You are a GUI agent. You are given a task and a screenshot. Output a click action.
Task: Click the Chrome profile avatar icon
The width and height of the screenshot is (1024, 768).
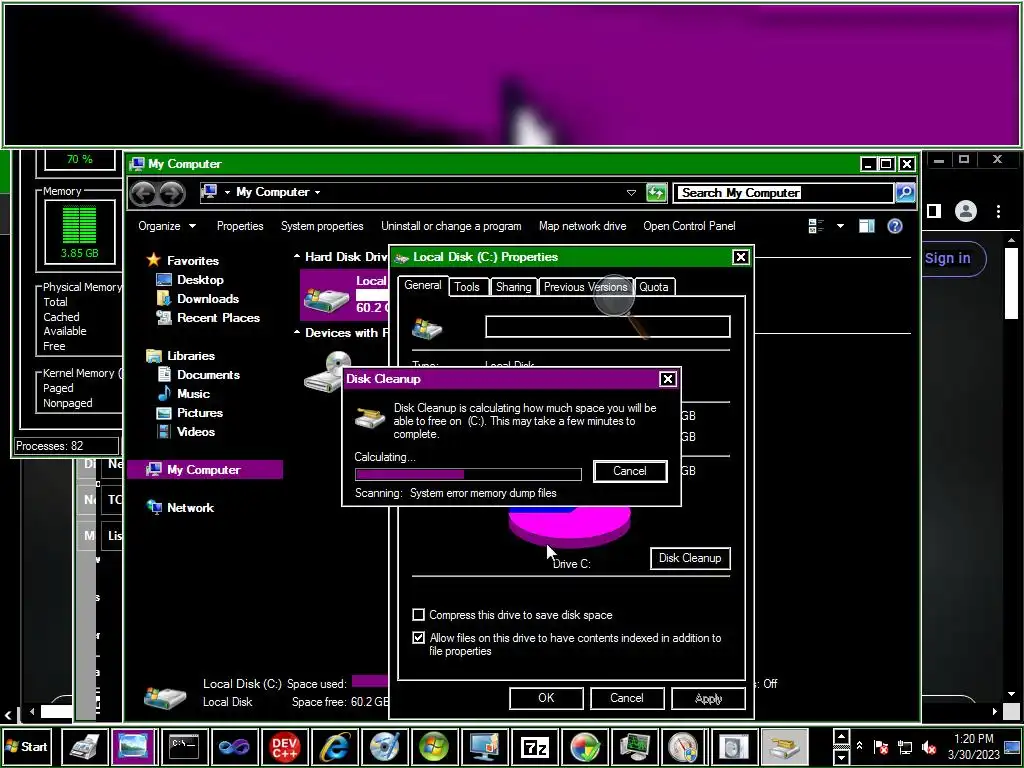(x=965, y=211)
